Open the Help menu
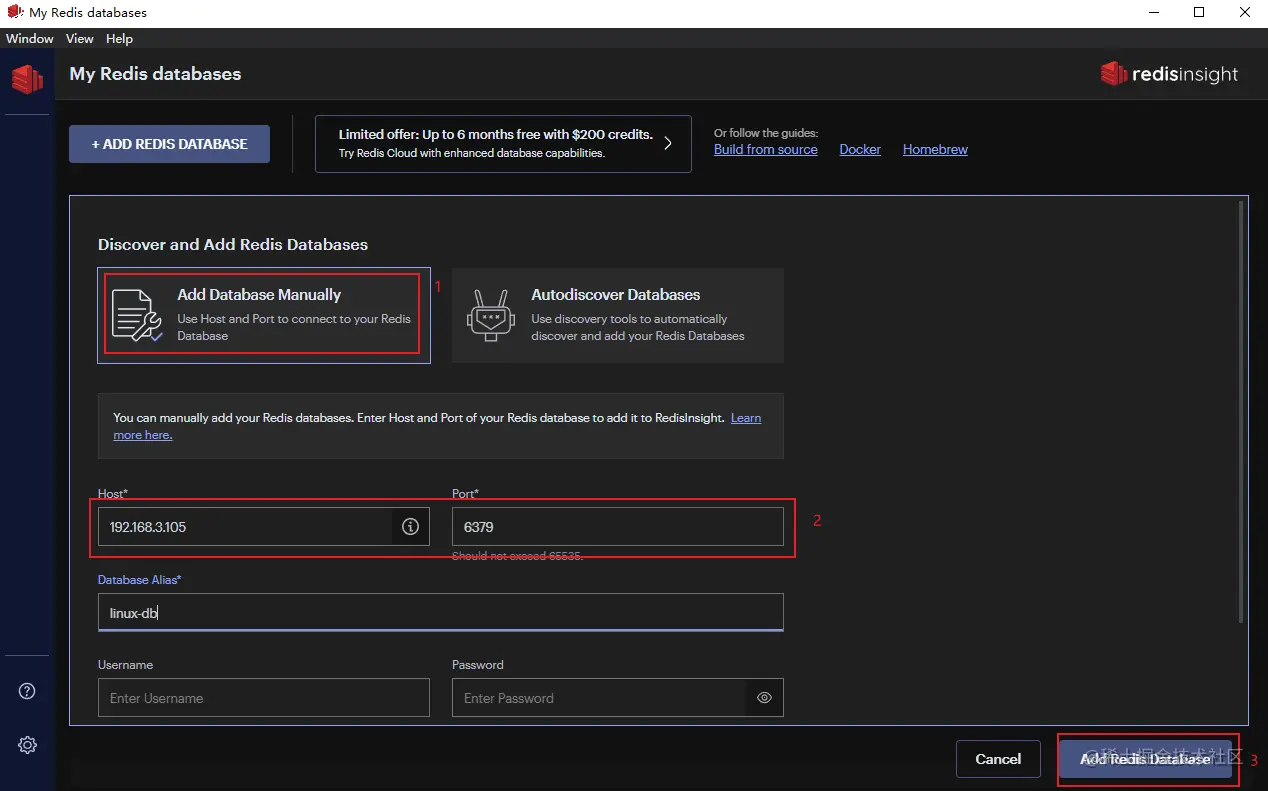The height and width of the screenshot is (791, 1268). click(x=119, y=39)
